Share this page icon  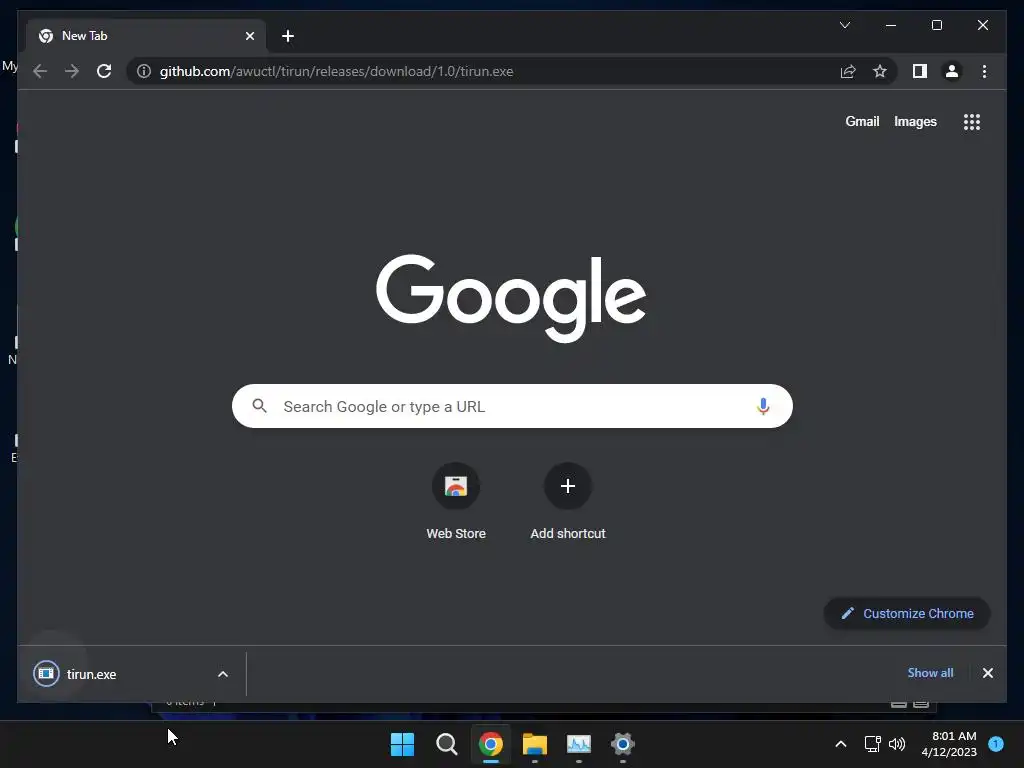click(848, 71)
